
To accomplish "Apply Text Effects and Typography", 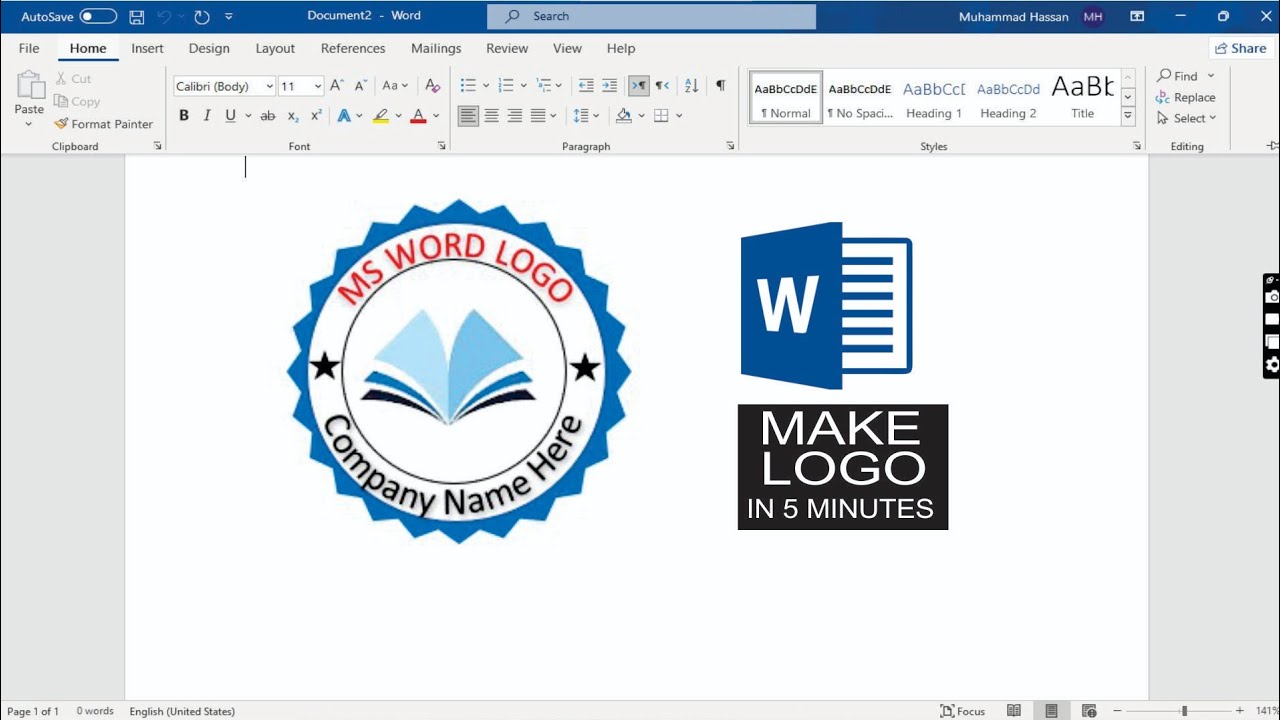I will click(x=344, y=116).
